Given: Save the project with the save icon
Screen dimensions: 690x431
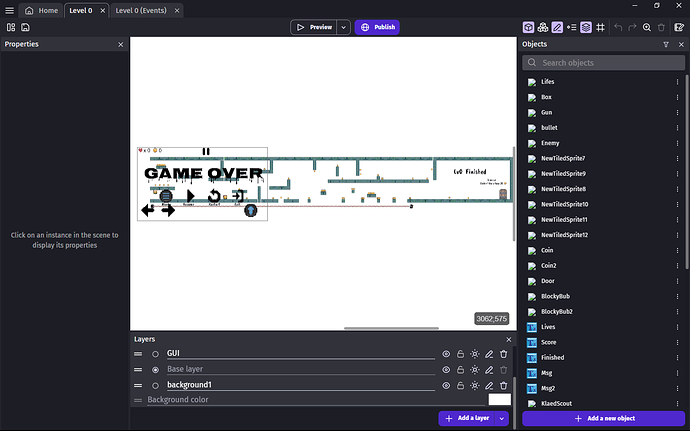Looking at the screenshot, I should coord(26,27).
